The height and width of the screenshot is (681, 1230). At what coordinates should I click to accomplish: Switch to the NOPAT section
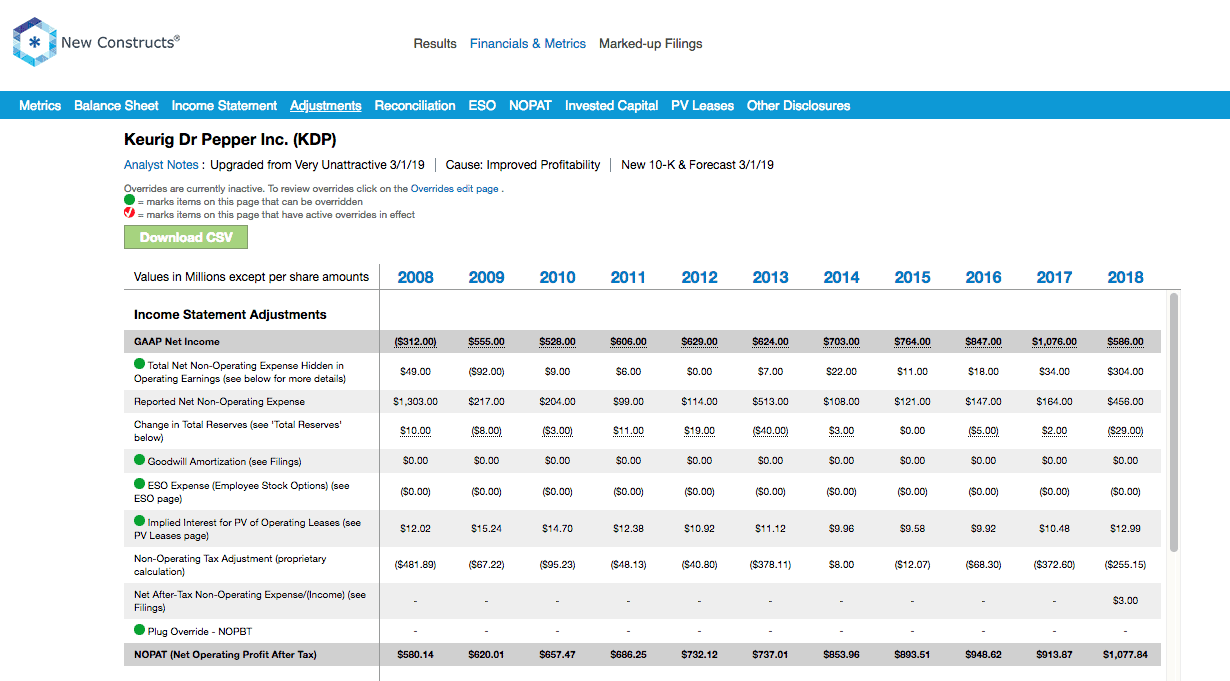pyautogui.click(x=530, y=105)
